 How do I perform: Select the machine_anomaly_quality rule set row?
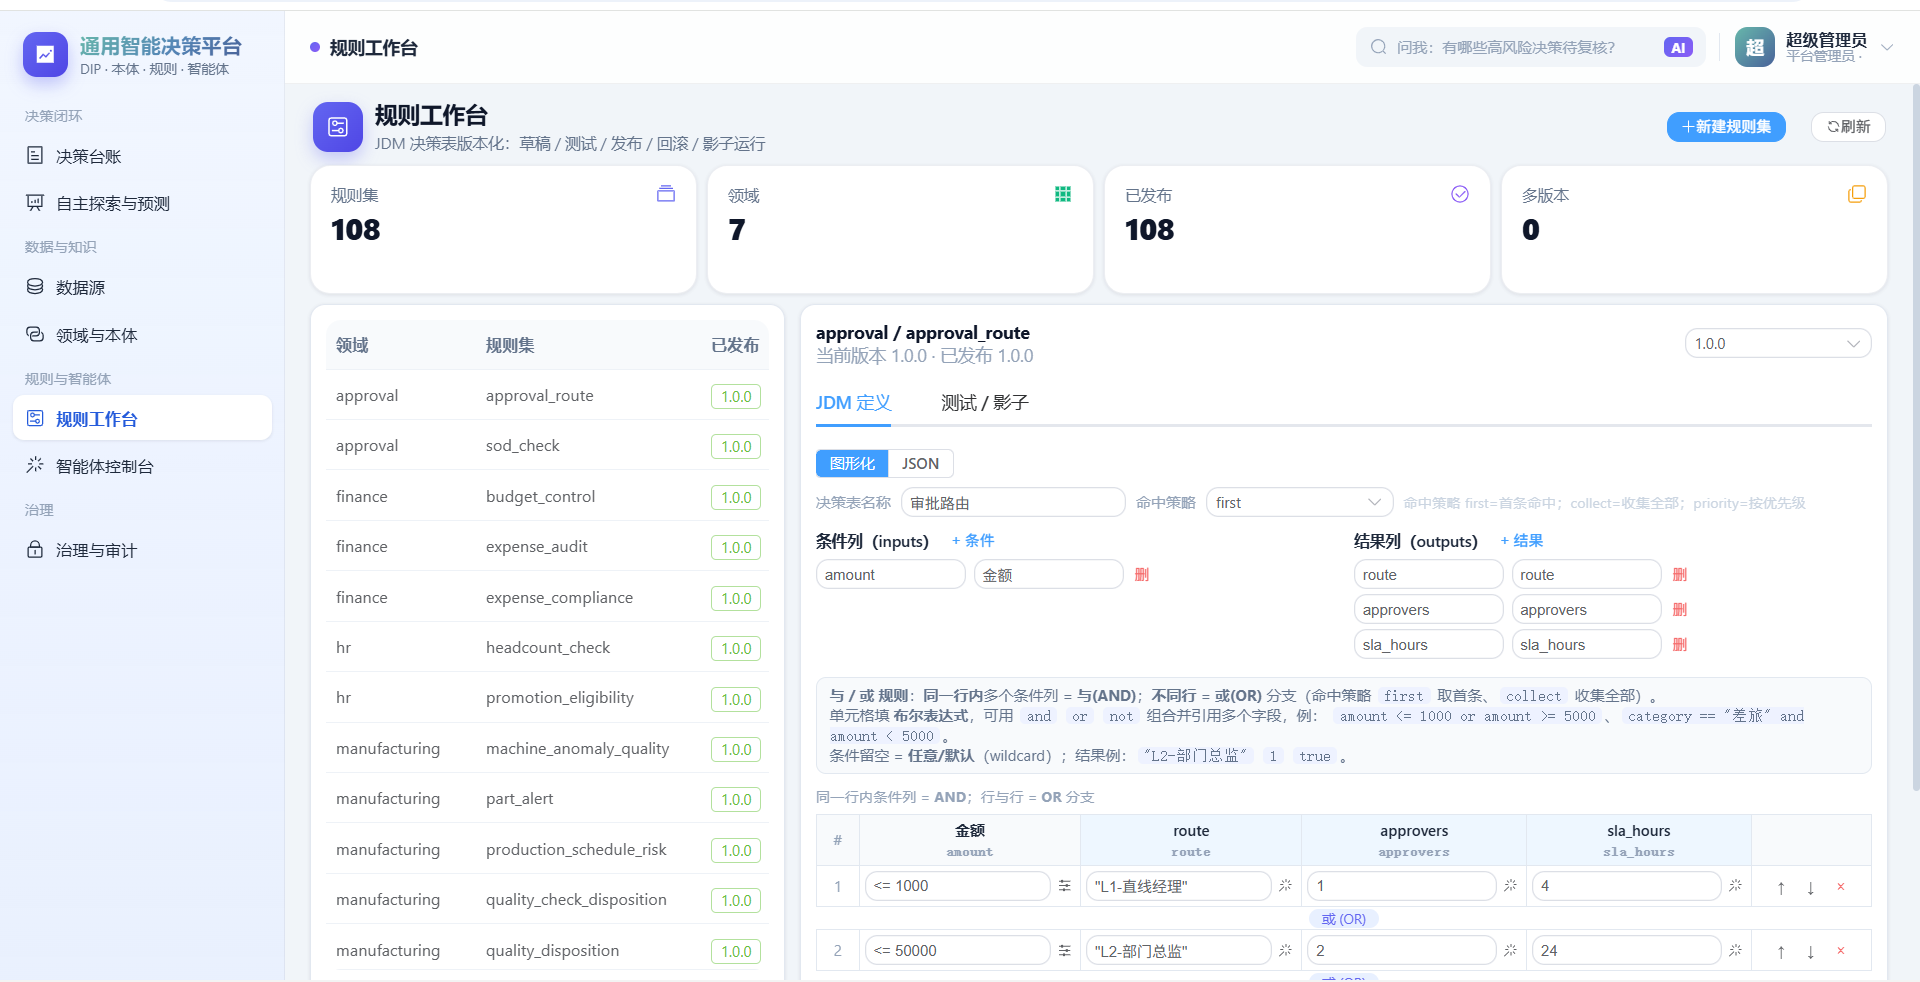[x=547, y=749]
